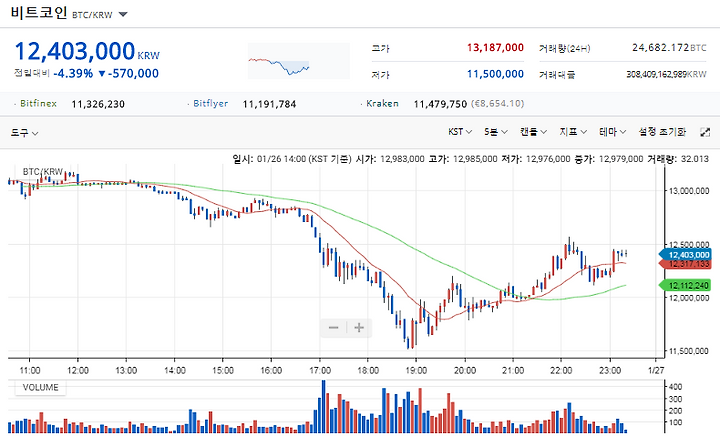Click 설정 초기화 reset settings
The width and height of the screenshot is (720, 436).
662,132
